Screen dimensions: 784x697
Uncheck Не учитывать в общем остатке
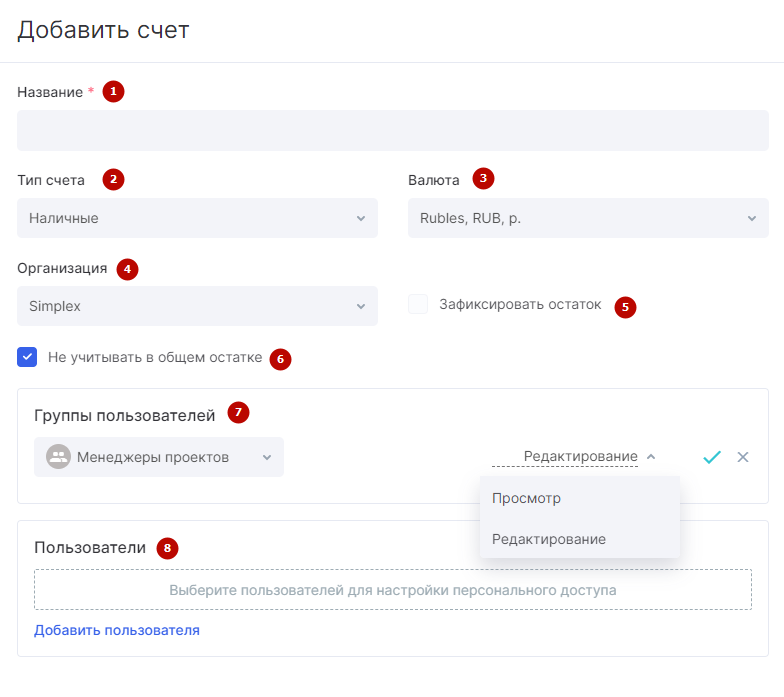tap(27, 357)
